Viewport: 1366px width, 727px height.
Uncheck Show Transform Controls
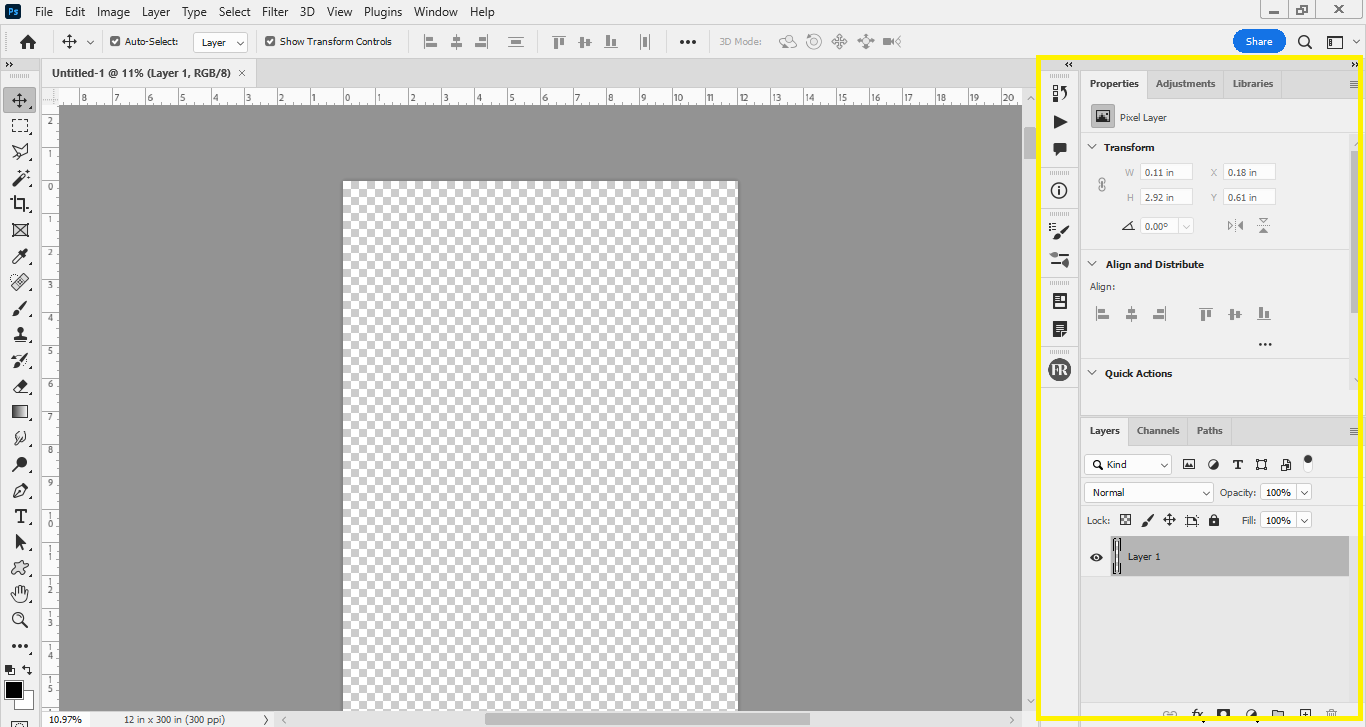pos(270,42)
